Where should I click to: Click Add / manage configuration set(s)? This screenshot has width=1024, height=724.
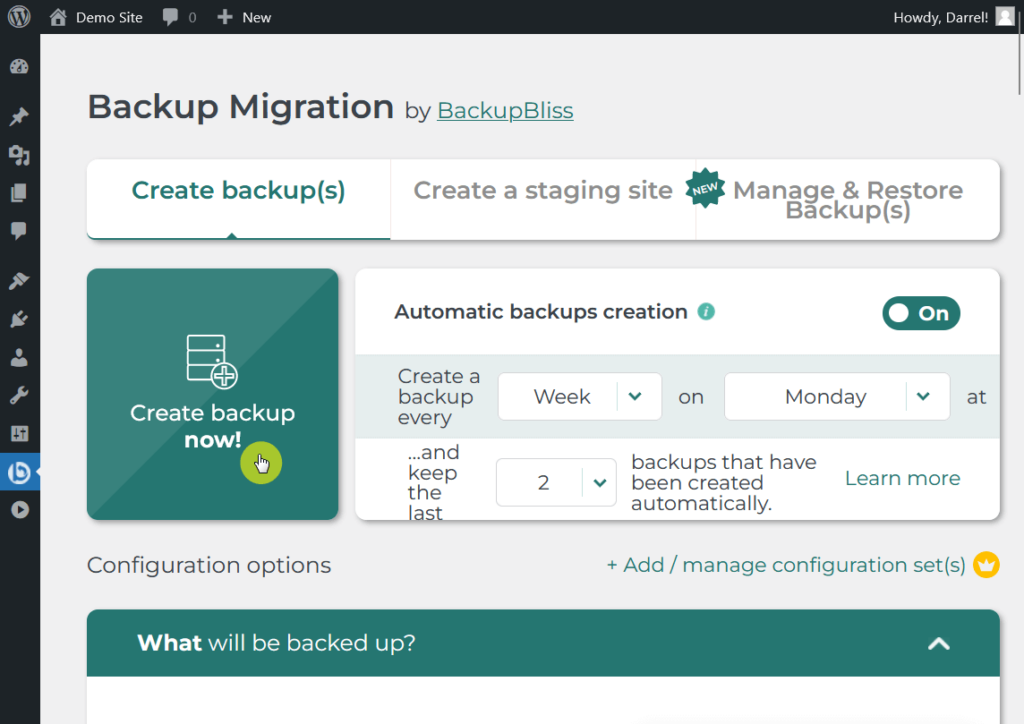point(786,565)
